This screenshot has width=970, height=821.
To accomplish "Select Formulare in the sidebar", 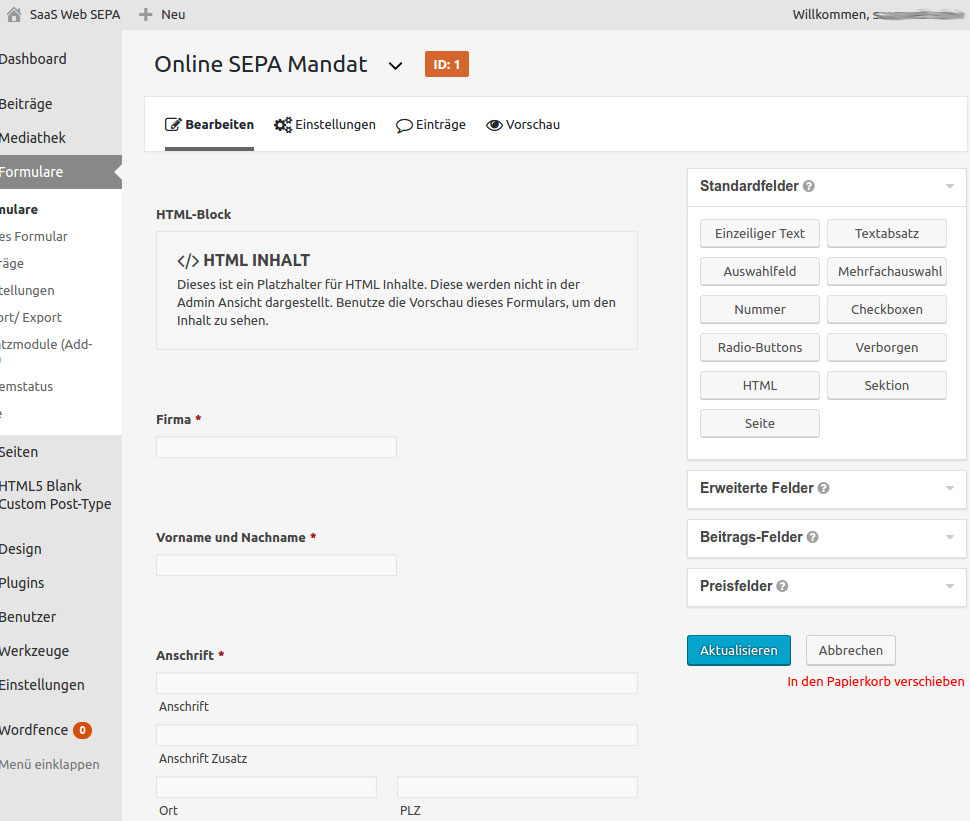I will pyautogui.click(x=61, y=172).
